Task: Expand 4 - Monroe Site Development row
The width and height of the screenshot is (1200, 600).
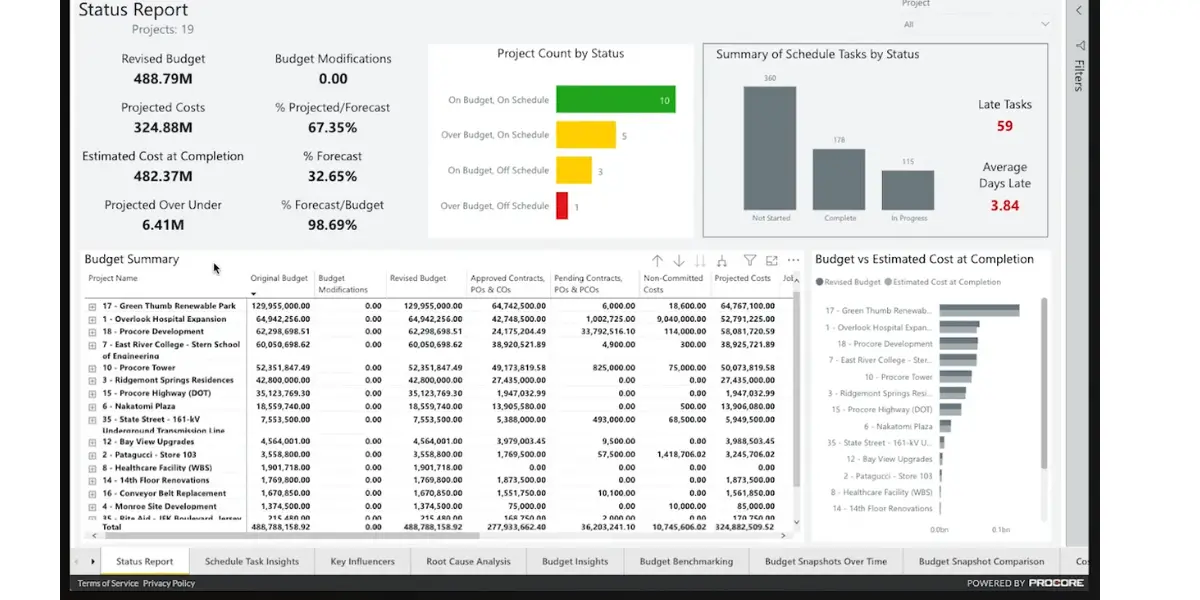Action: coord(92,506)
